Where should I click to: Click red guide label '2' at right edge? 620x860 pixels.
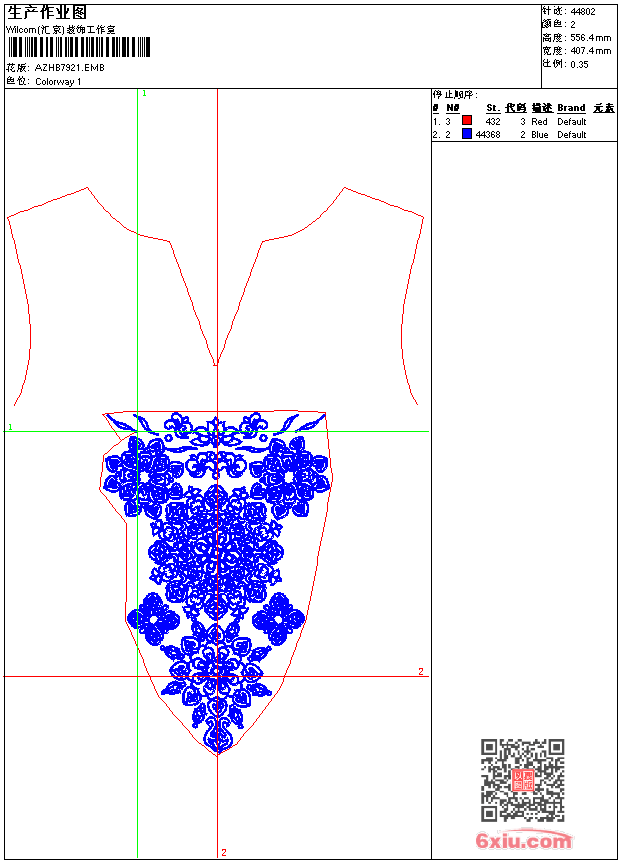[421, 671]
